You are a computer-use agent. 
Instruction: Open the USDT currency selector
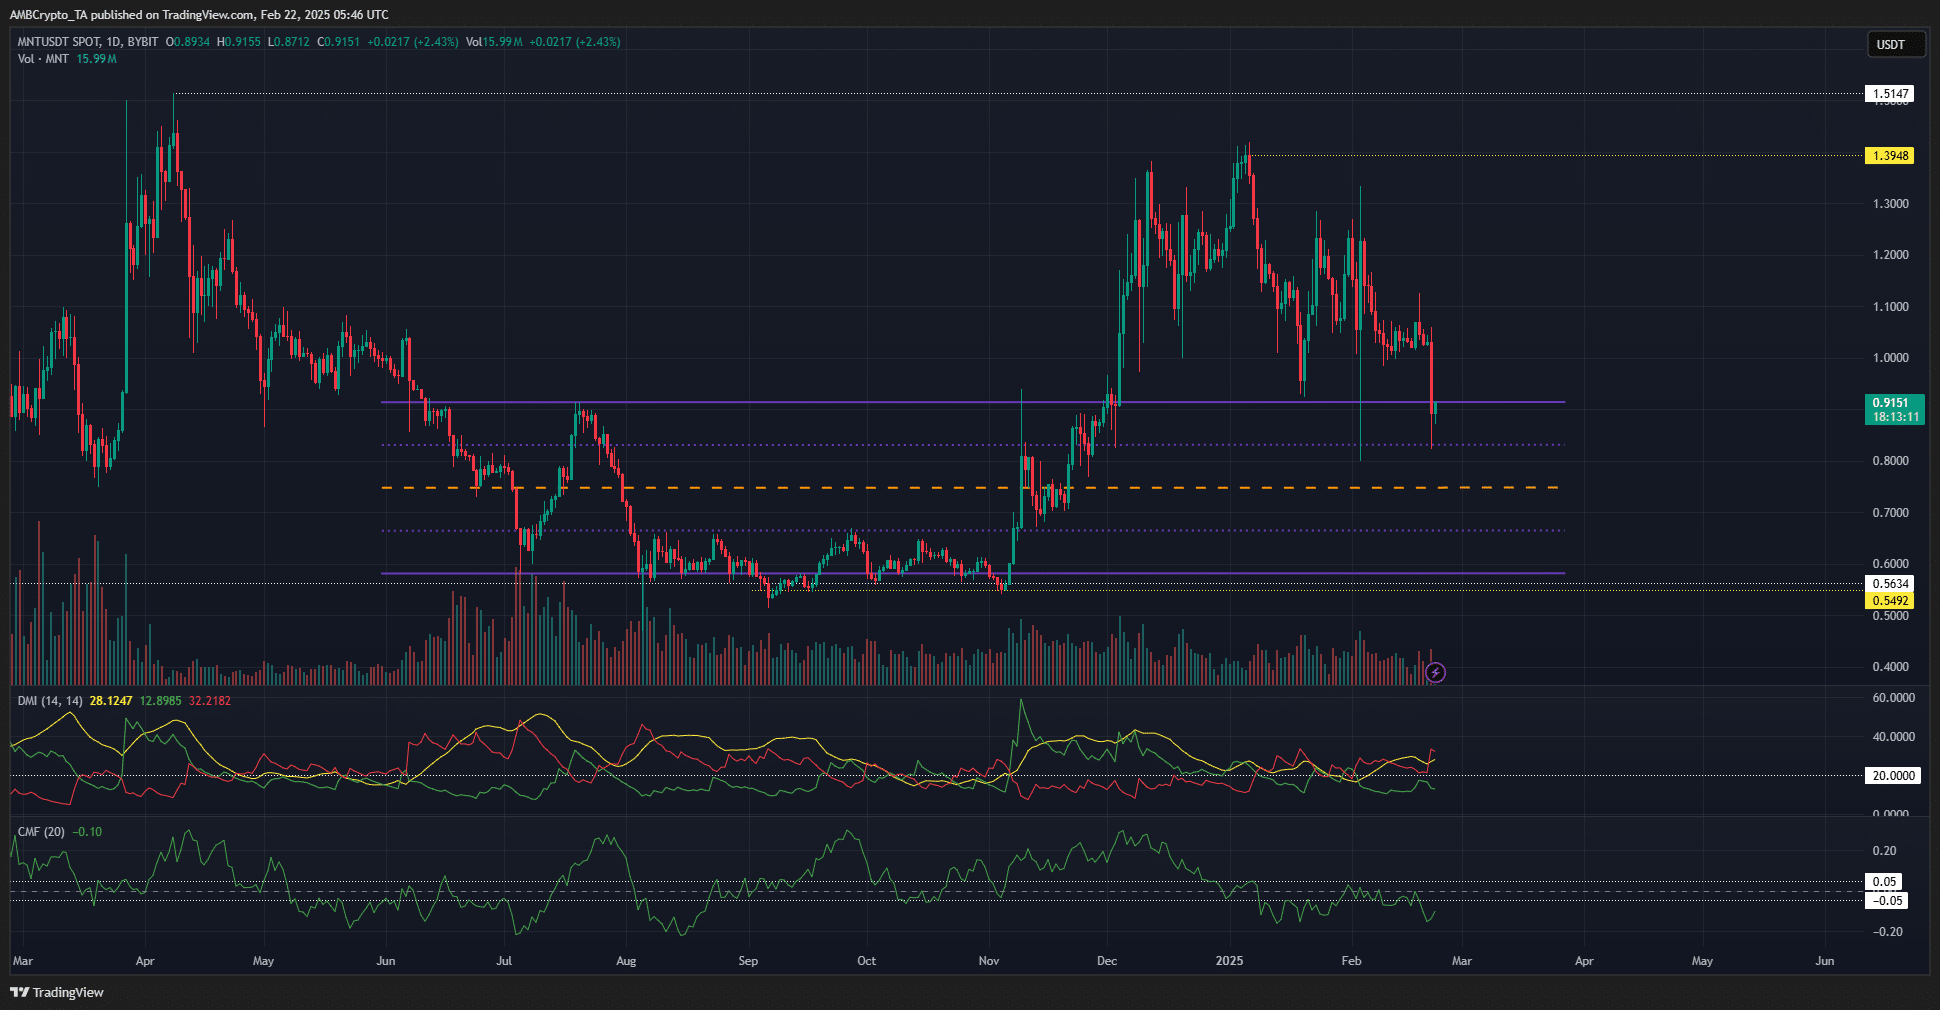pos(1893,44)
